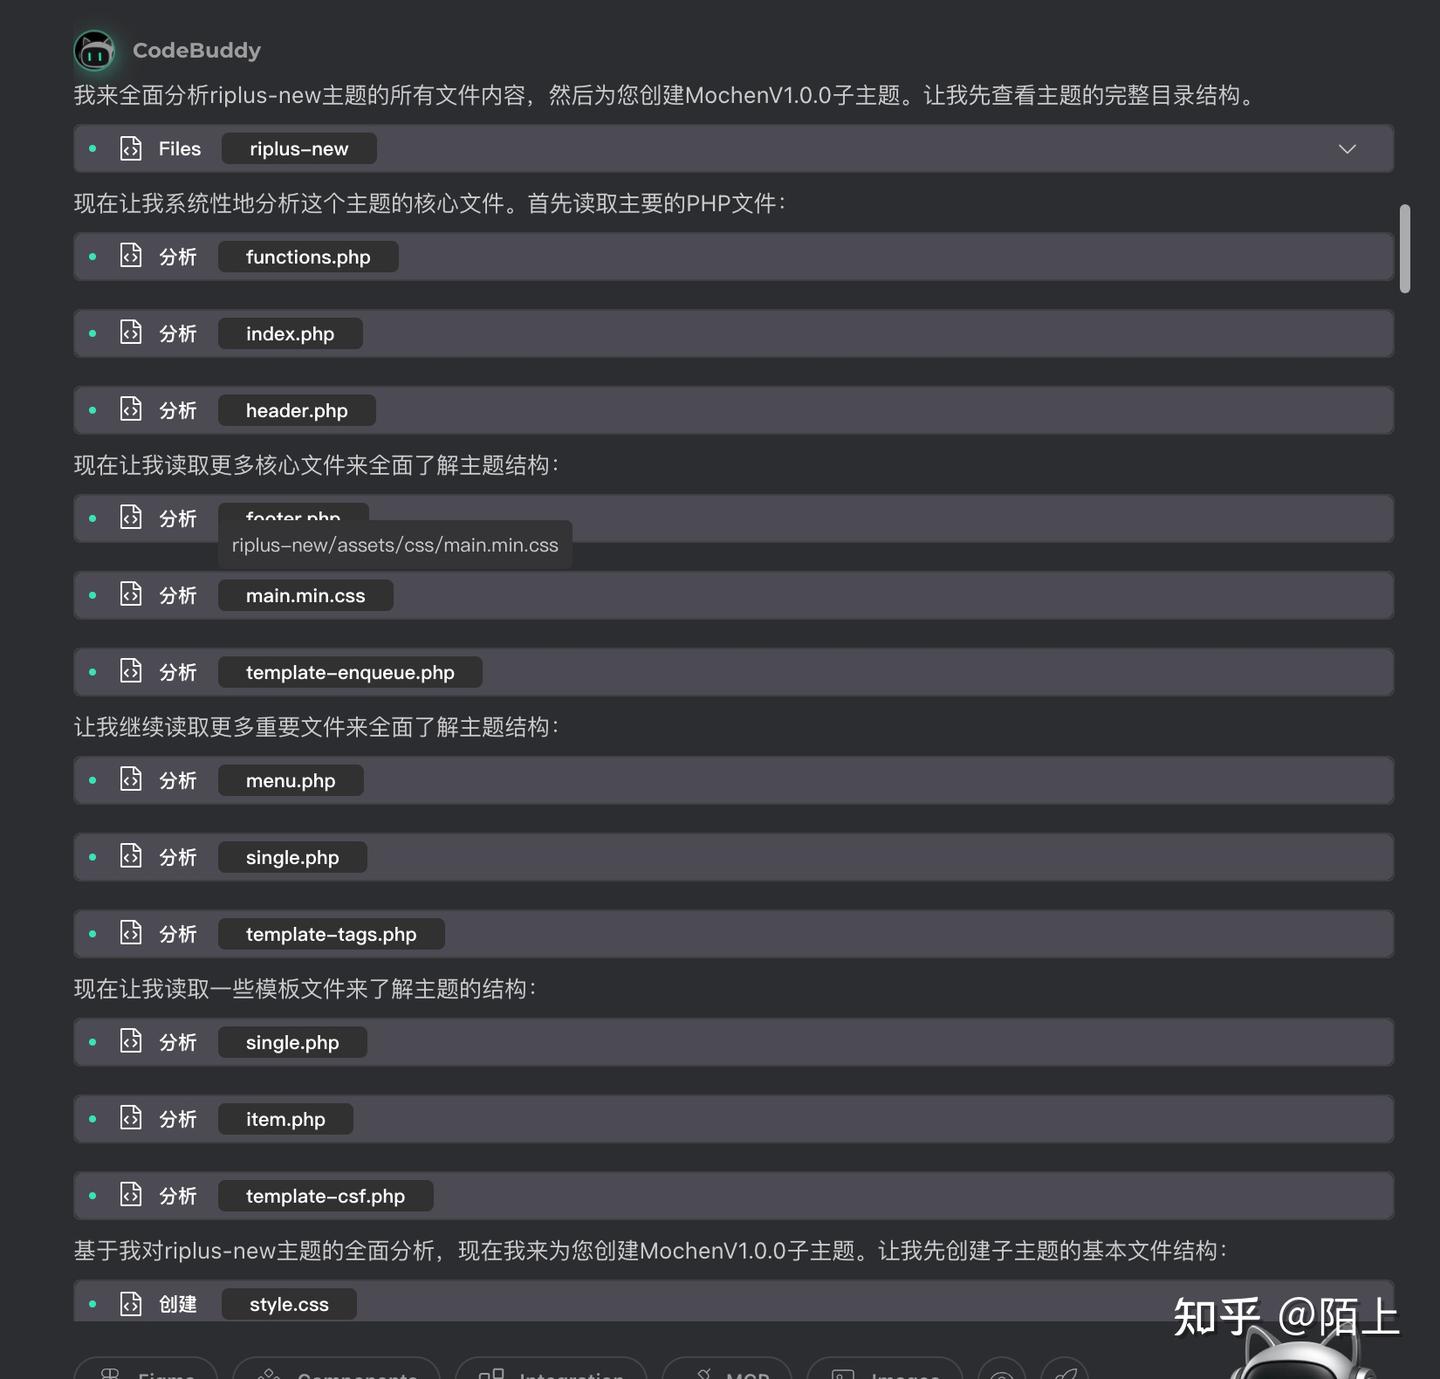Open the functions.php file tag
The width and height of the screenshot is (1440, 1379).
point(308,257)
